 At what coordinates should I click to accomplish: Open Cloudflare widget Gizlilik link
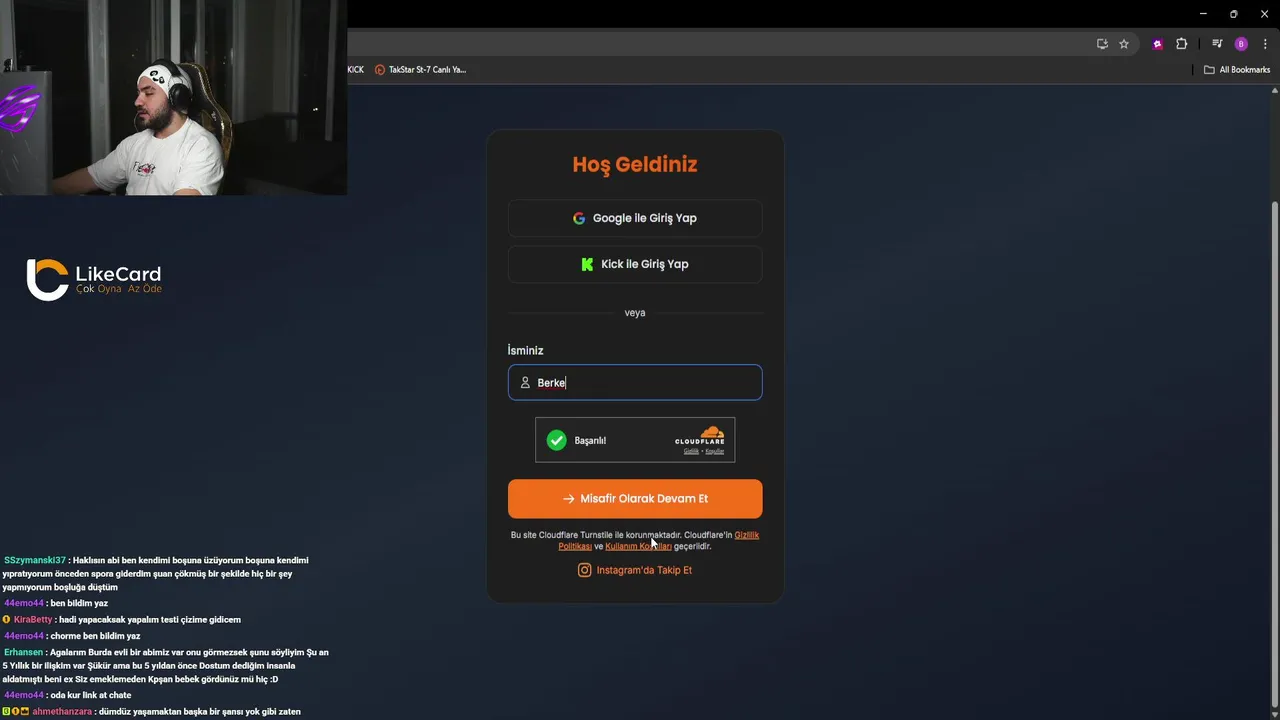click(x=691, y=451)
